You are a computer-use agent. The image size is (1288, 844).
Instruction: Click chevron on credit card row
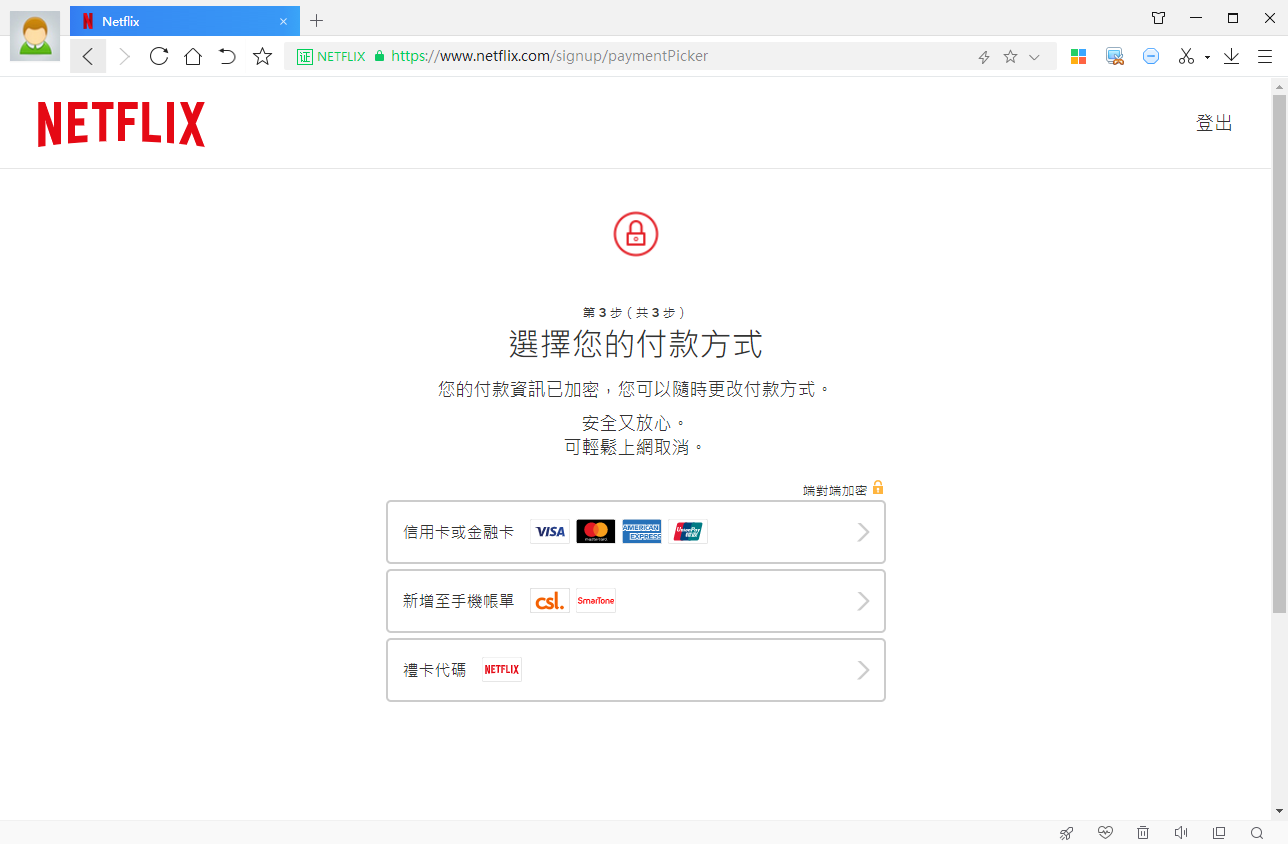pos(864,532)
